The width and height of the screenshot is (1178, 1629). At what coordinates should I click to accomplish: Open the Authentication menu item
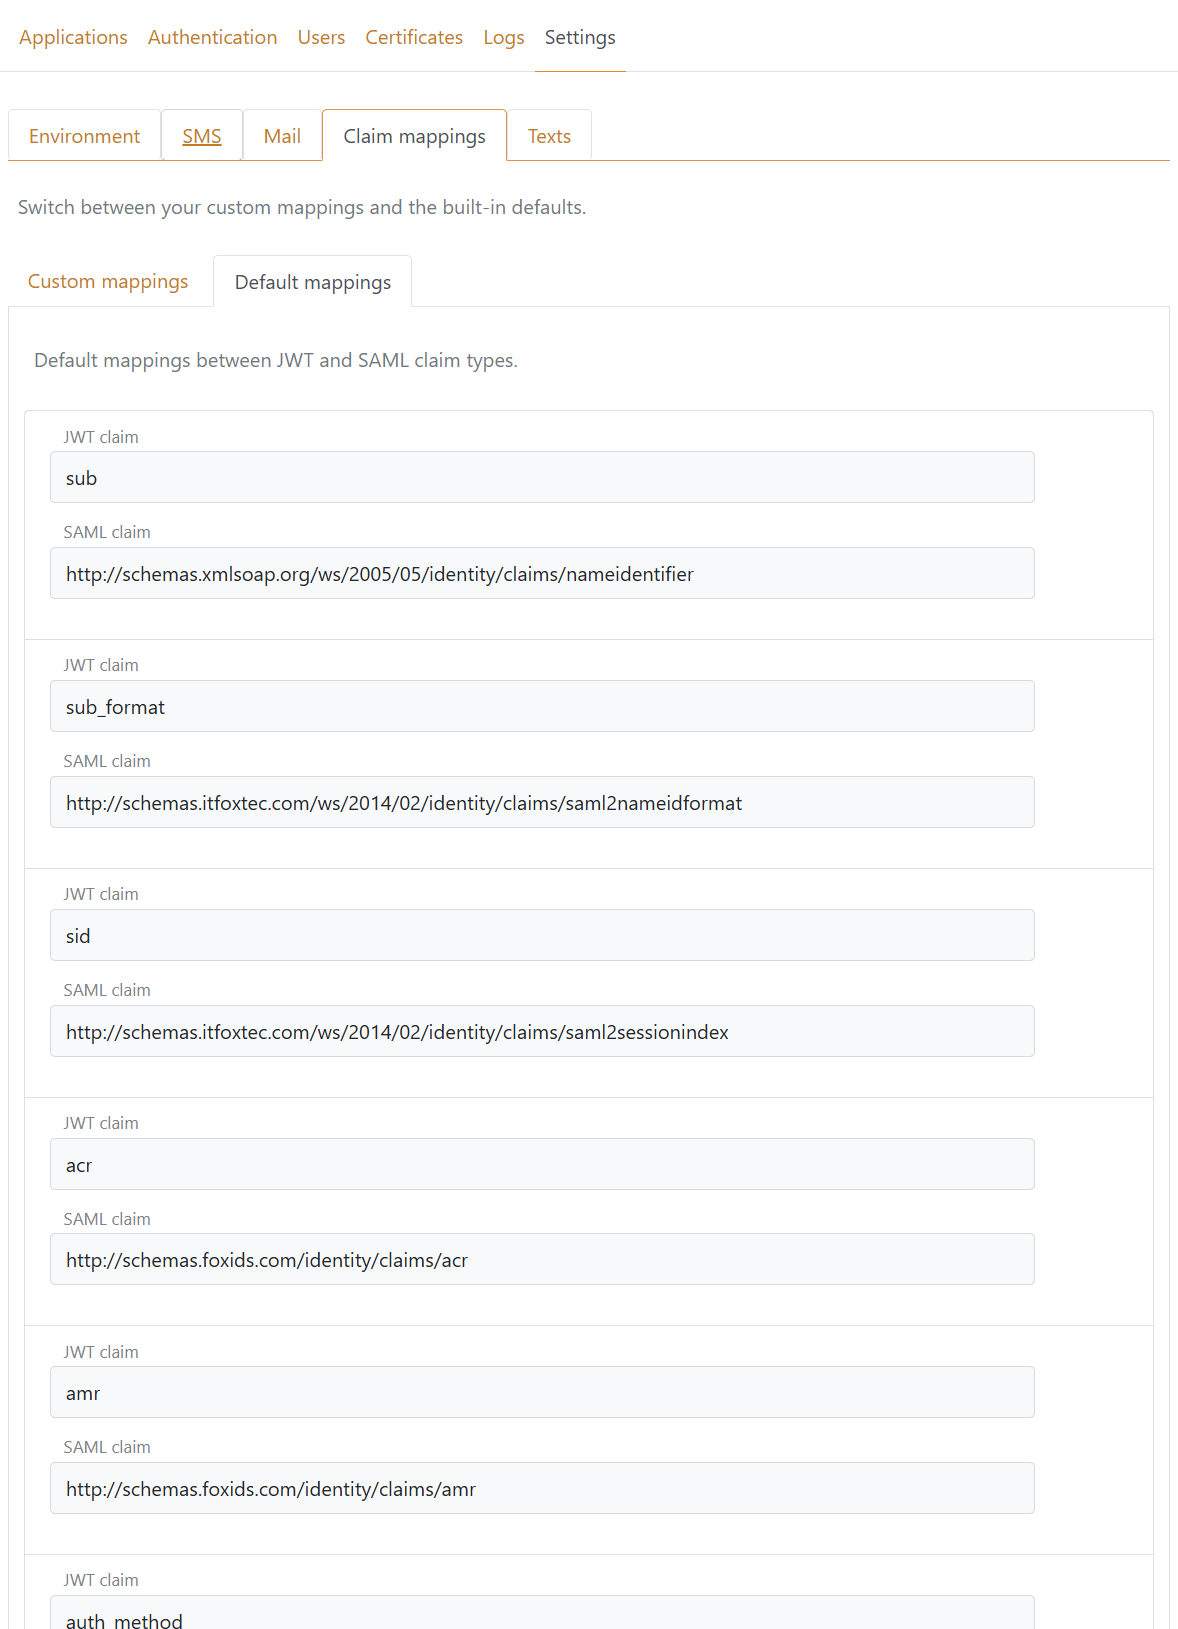tap(212, 37)
